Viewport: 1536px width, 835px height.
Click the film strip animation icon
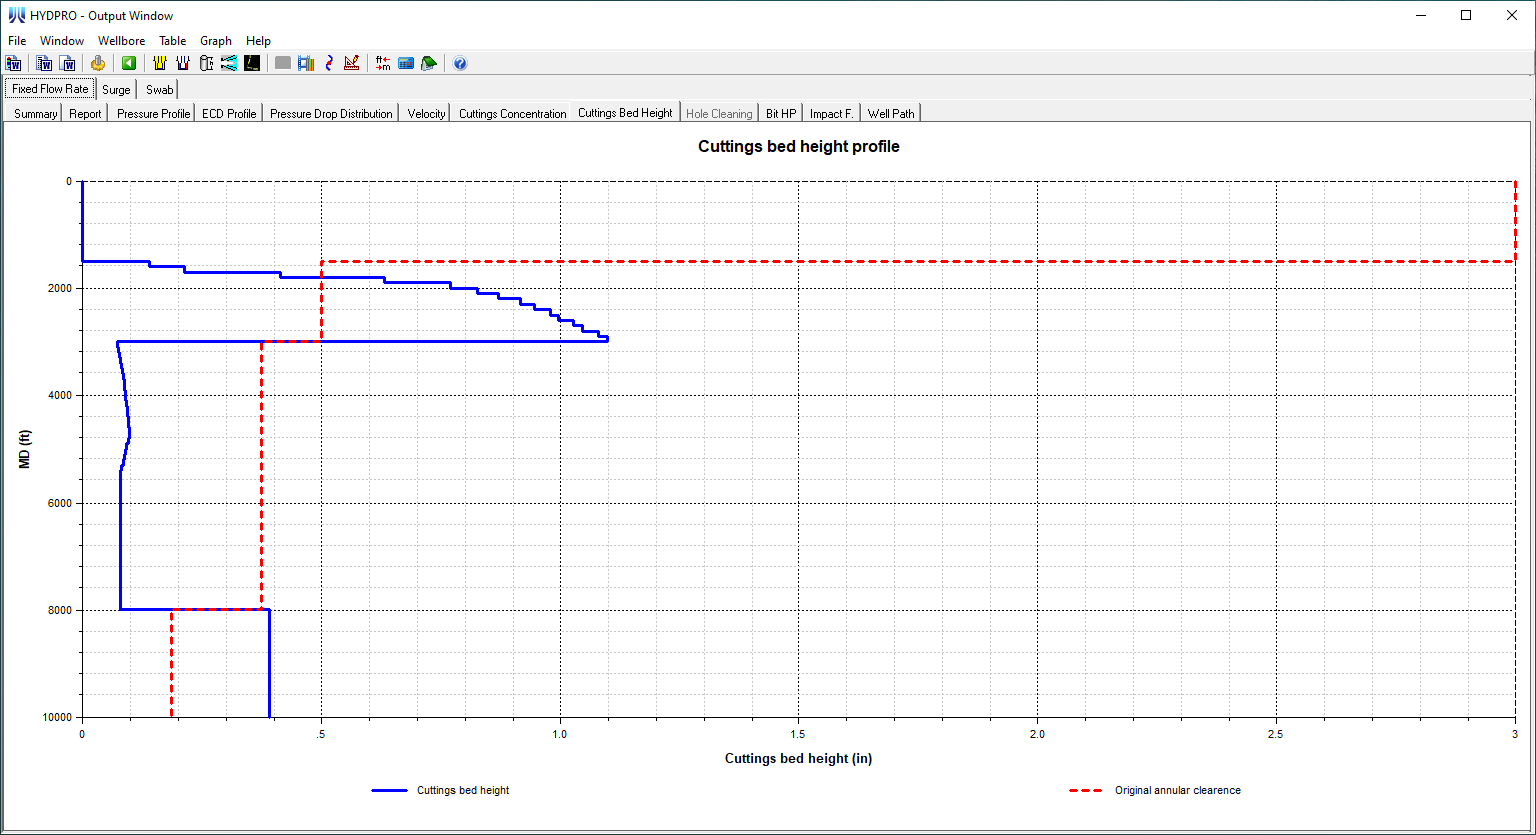pyautogui.click(x=306, y=63)
